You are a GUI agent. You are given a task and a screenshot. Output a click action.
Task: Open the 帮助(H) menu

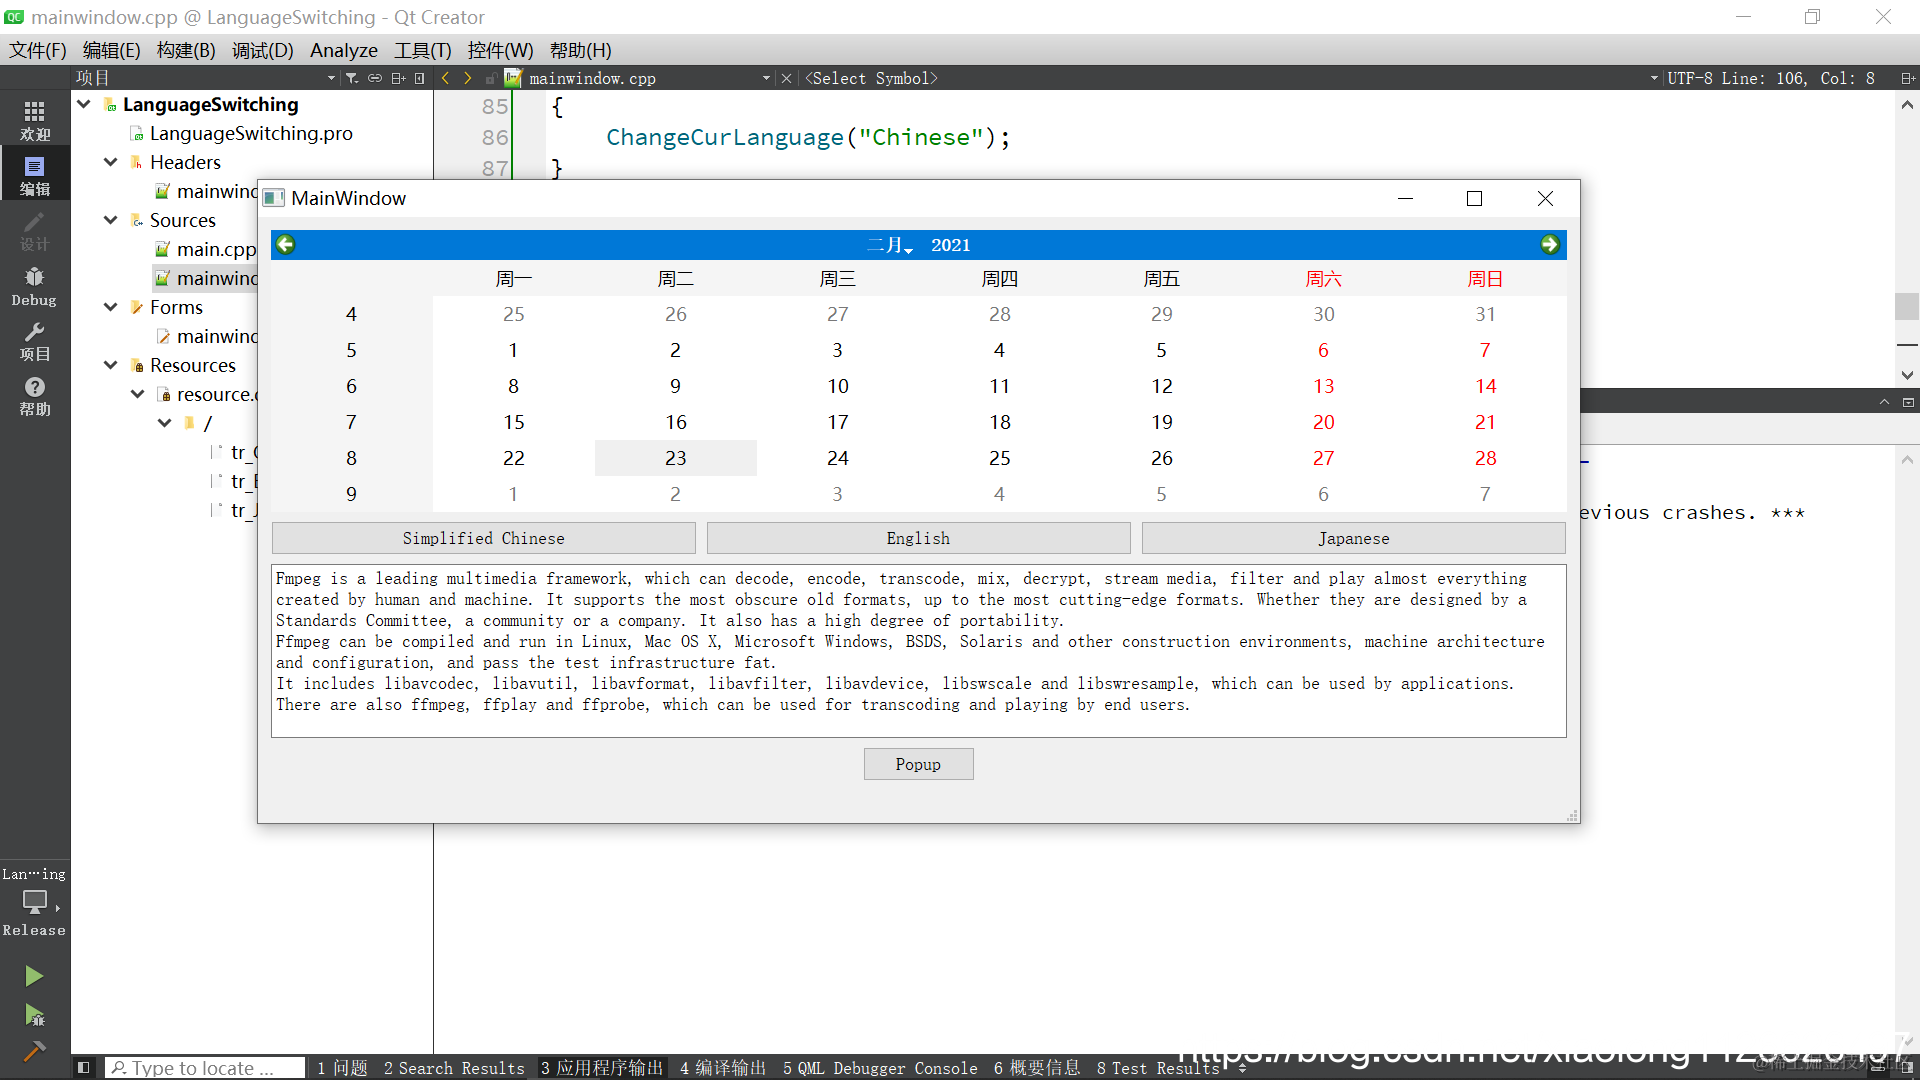580,50
